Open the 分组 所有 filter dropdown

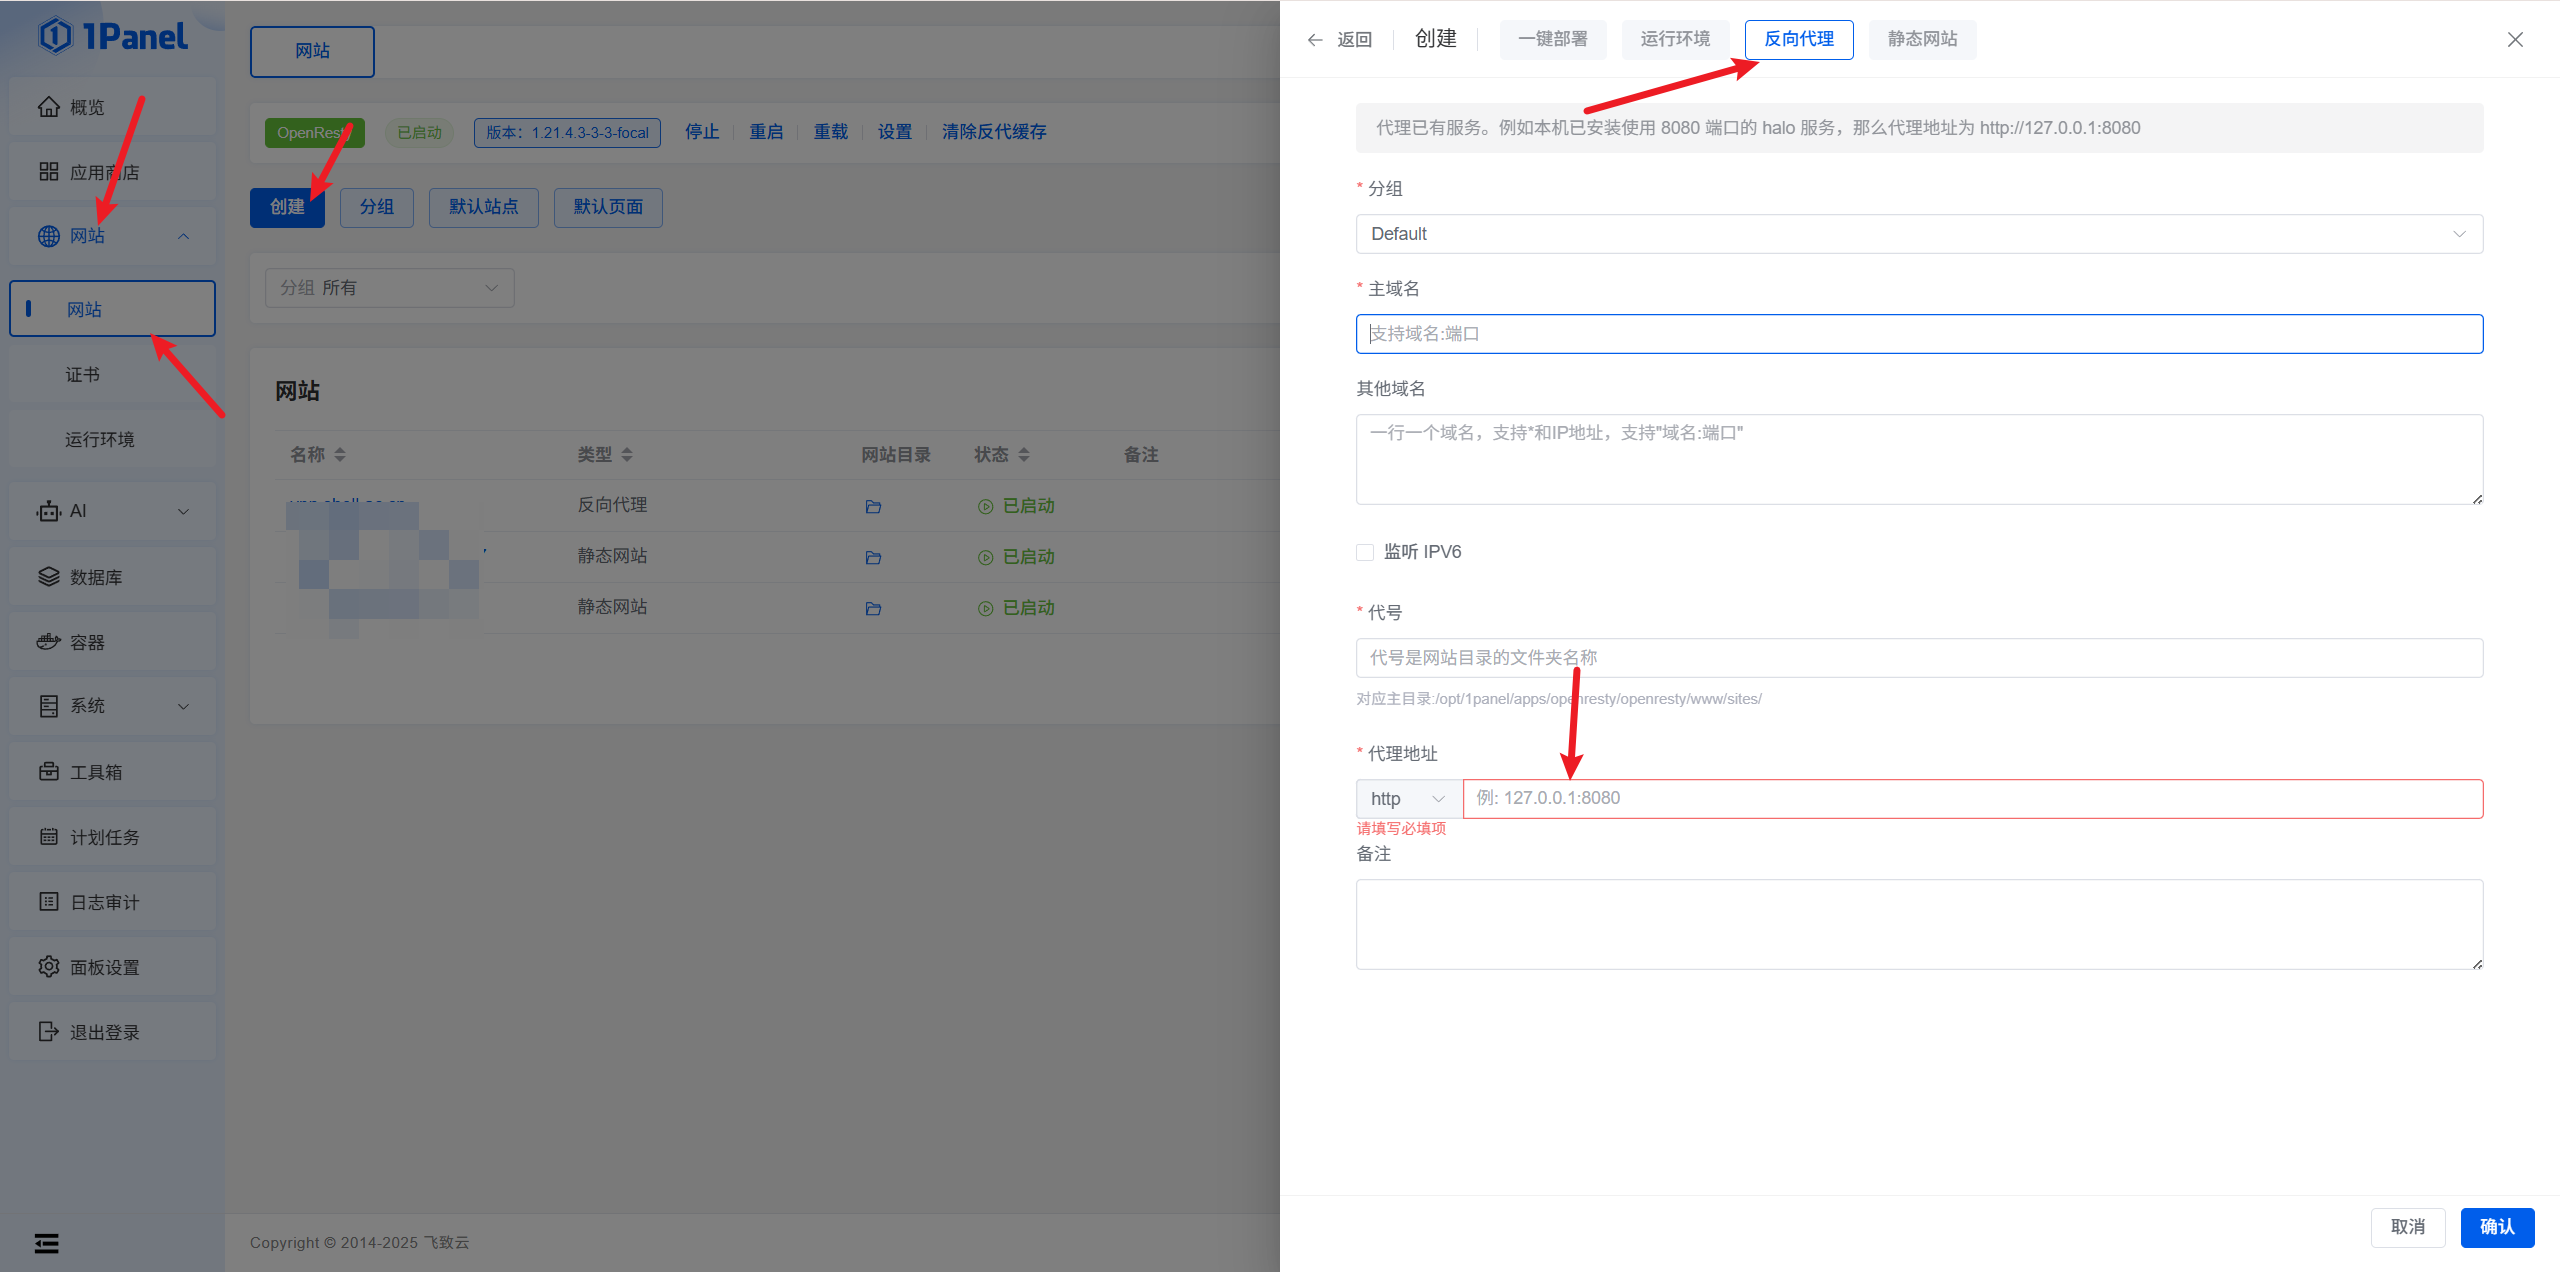click(x=389, y=287)
